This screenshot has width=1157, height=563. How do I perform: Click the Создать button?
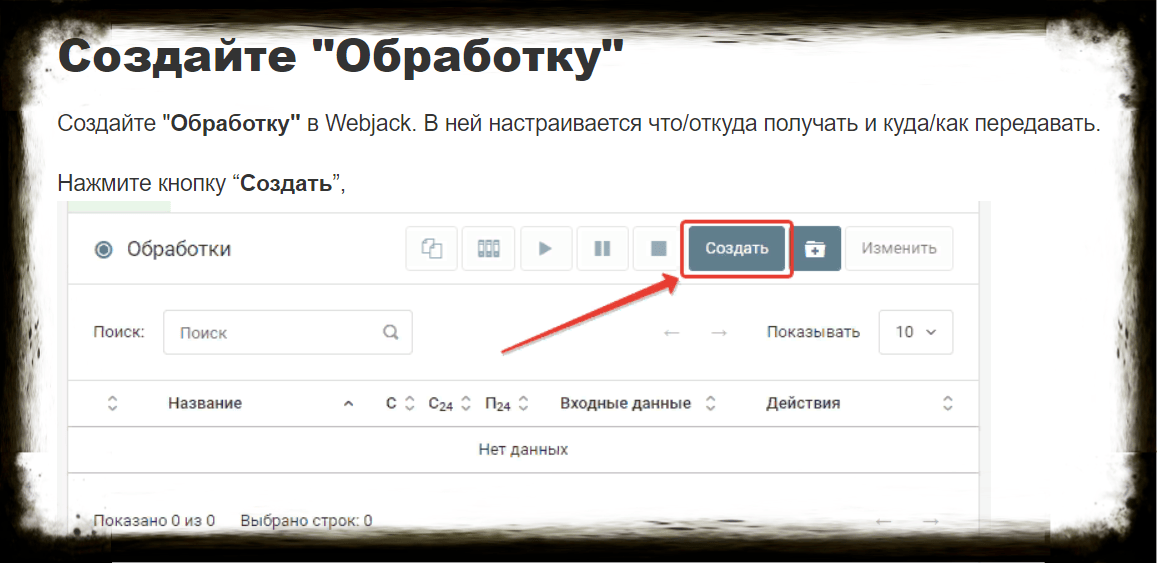[x=736, y=249]
